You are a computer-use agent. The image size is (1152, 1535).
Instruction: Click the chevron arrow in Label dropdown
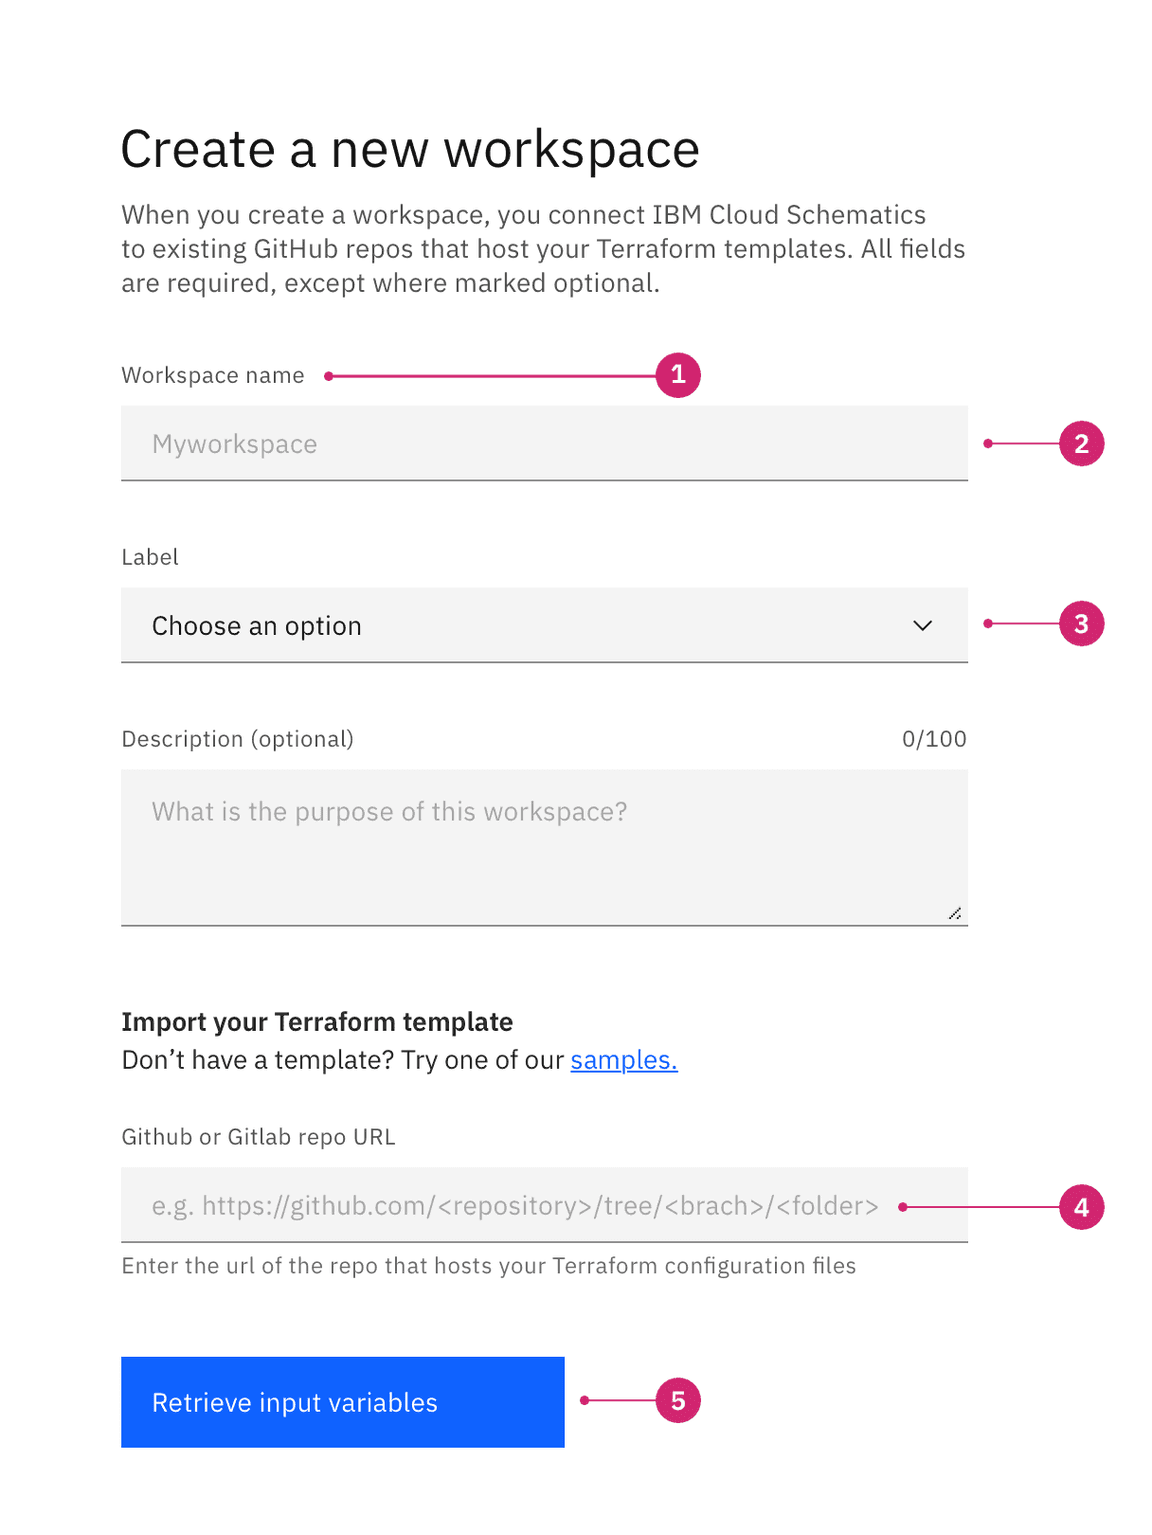coord(922,626)
